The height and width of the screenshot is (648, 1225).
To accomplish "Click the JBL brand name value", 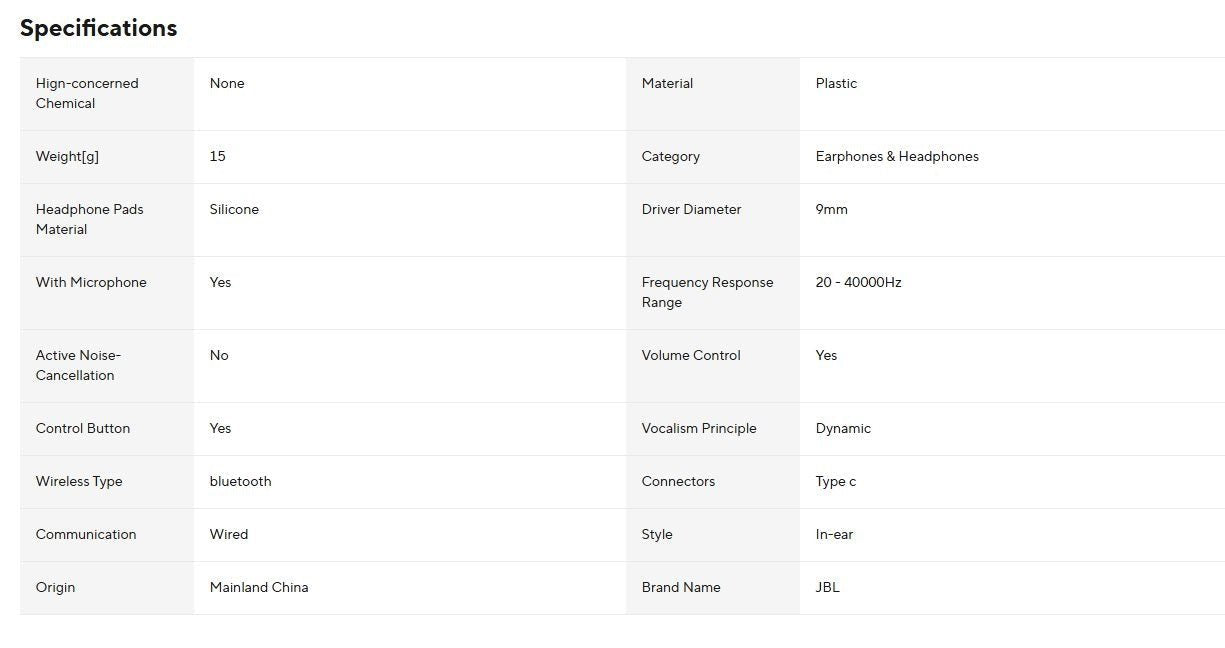I will point(827,587).
